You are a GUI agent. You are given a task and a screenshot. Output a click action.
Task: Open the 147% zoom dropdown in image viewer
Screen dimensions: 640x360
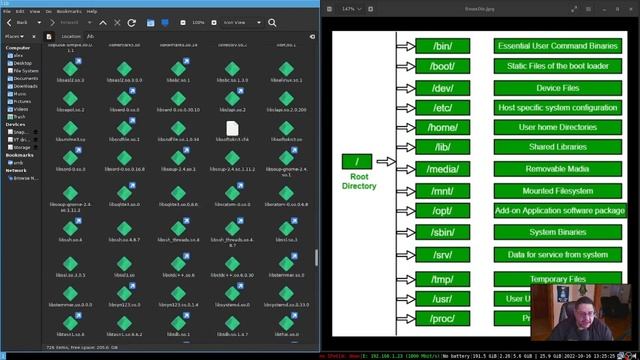coord(351,9)
